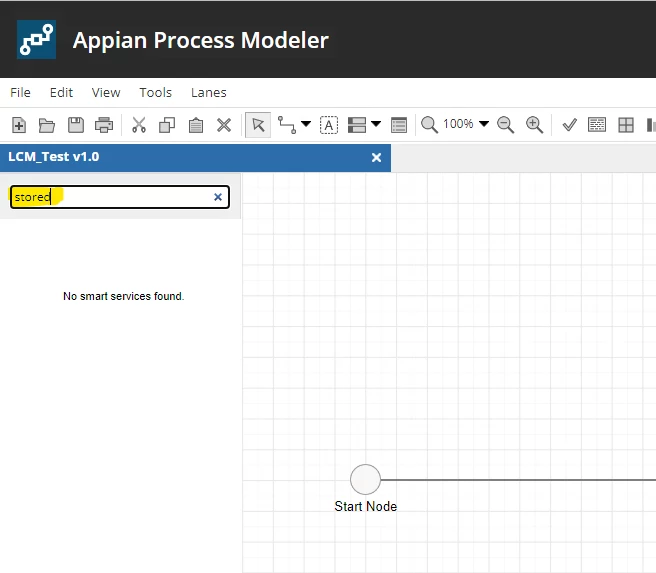
Task: Open the Edit menu
Action: [61, 92]
